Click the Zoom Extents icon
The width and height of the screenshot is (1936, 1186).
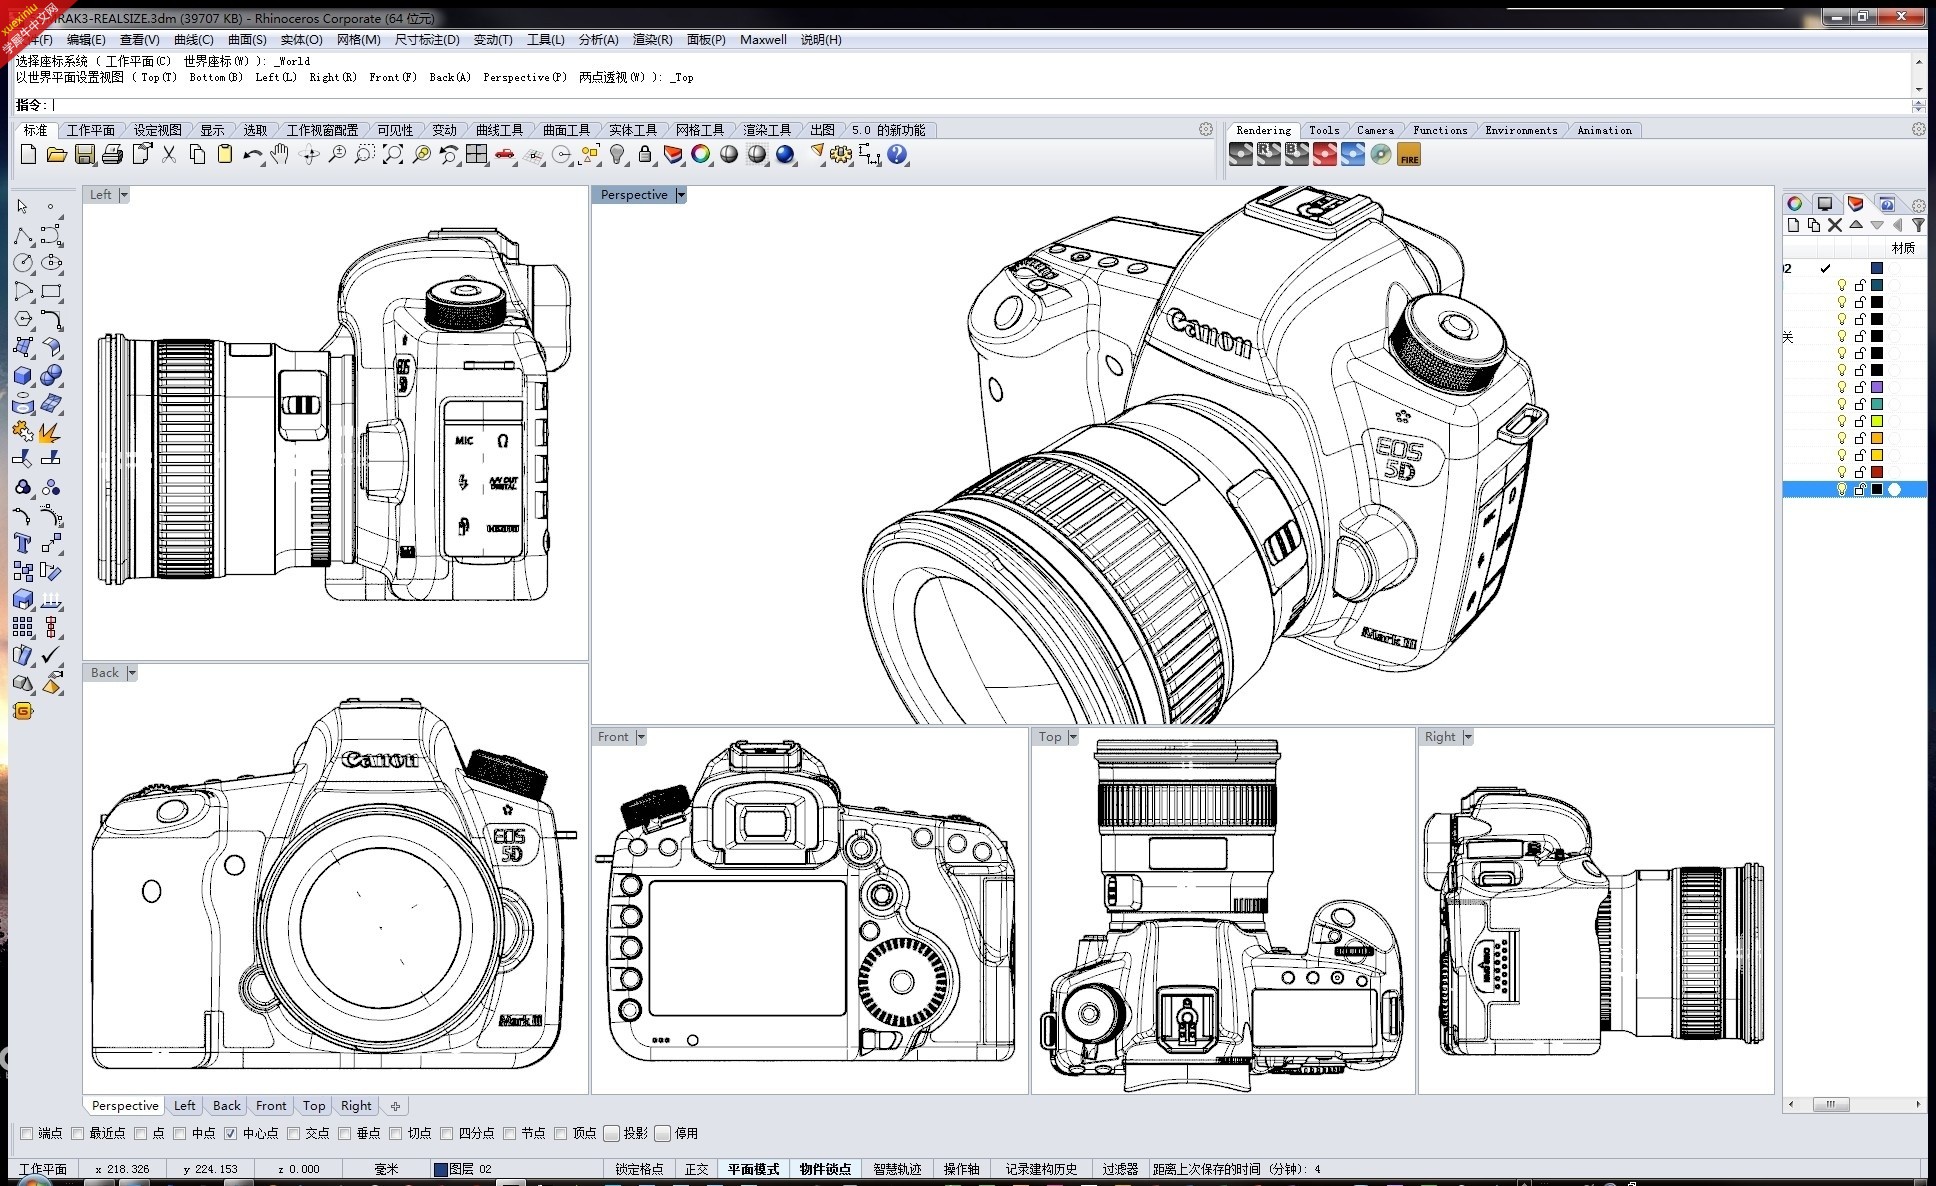tap(393, 154)
